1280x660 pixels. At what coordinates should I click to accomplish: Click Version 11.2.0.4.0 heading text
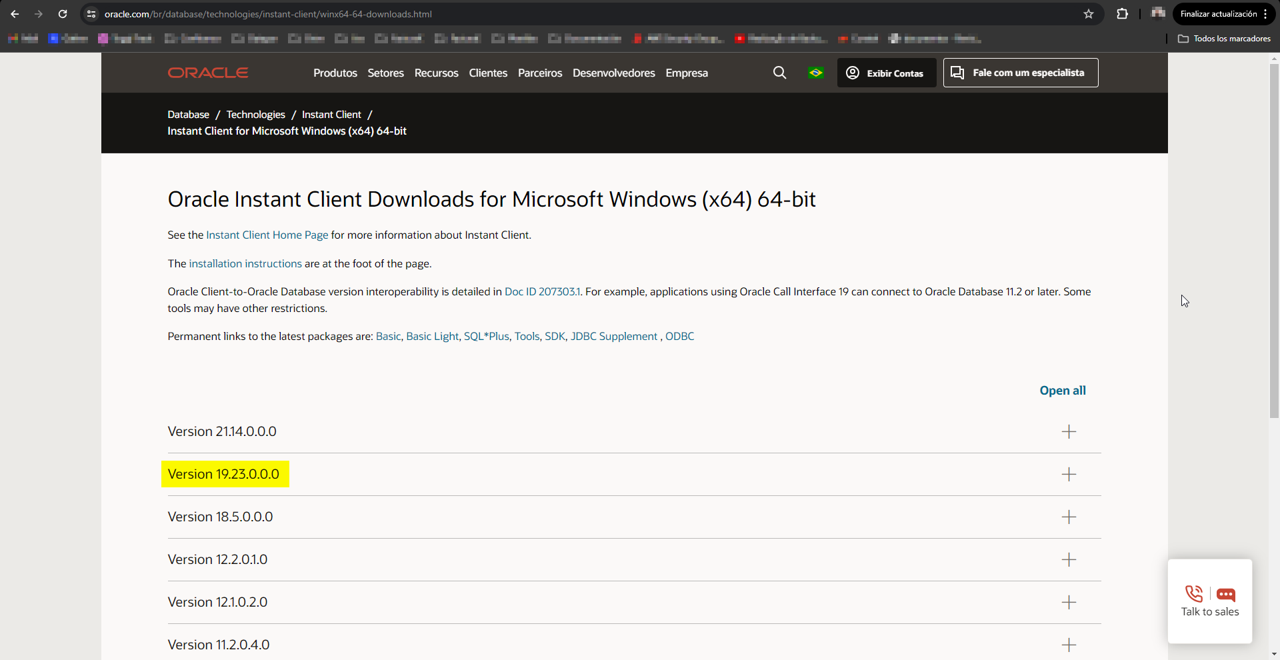(x=218, y=645)
